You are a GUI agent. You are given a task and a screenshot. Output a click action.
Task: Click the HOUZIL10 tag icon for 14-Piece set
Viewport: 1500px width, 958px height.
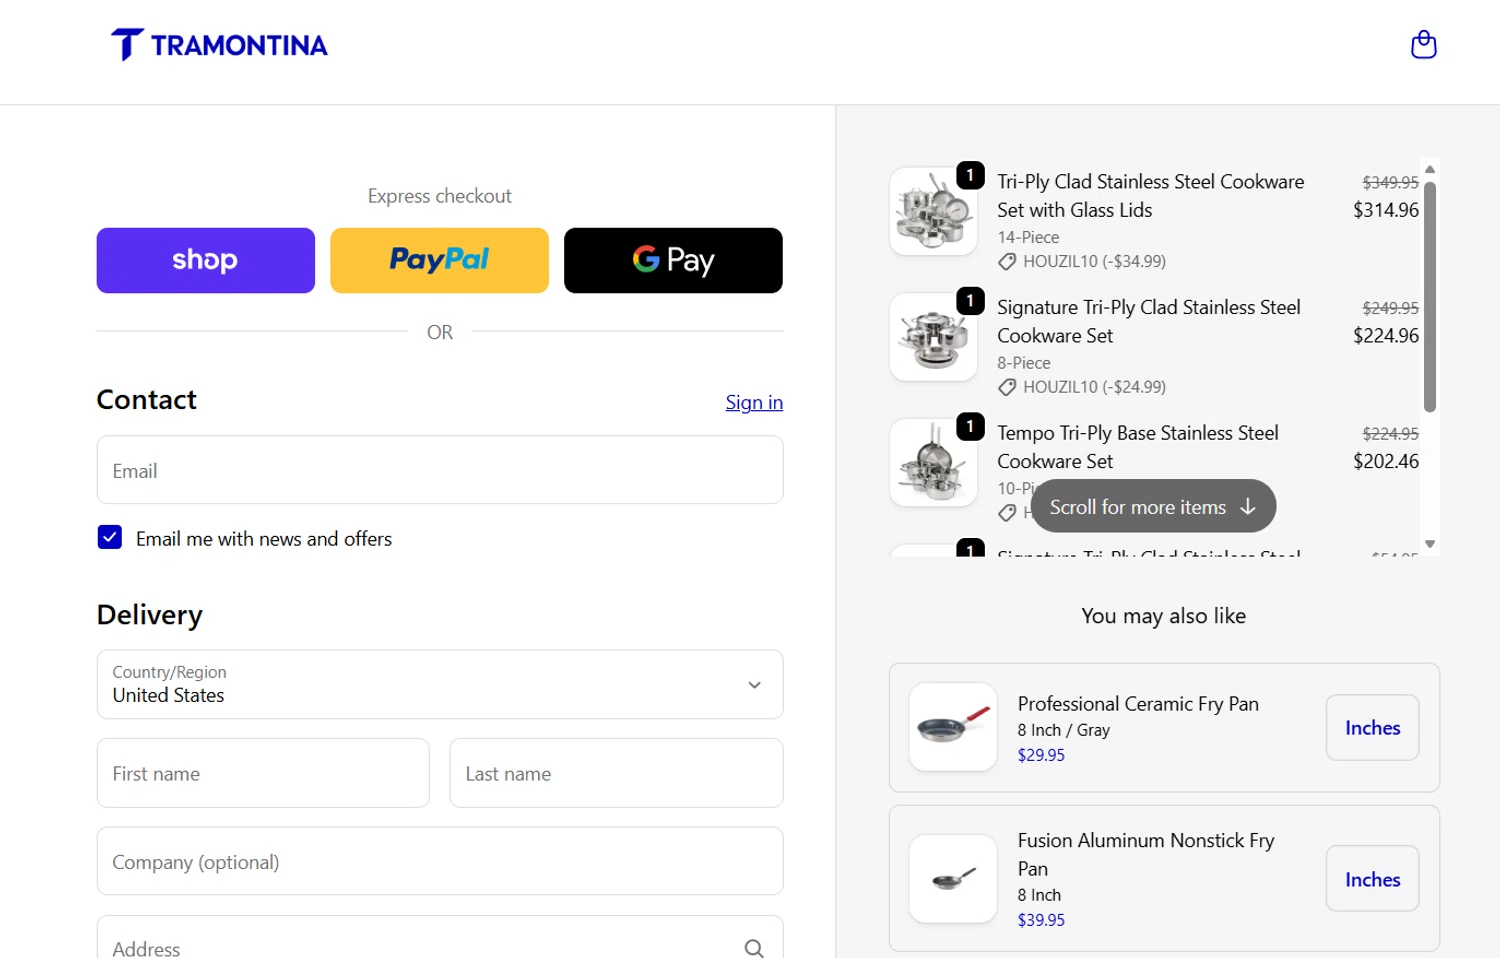[x=1007, y=262]
